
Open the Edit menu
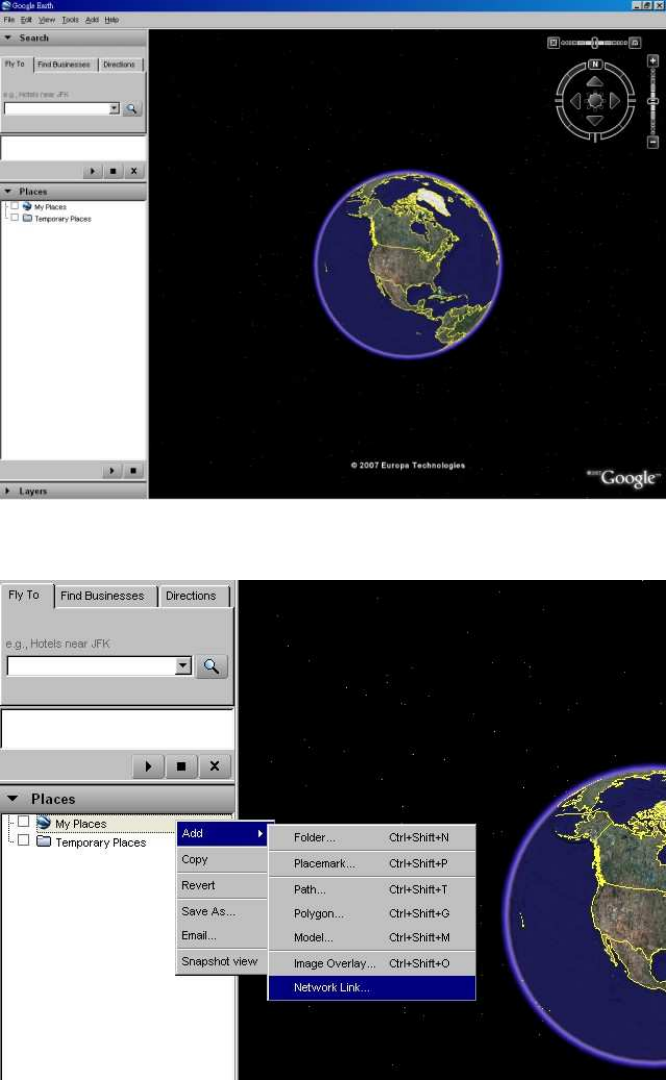(x=26, y=20)
